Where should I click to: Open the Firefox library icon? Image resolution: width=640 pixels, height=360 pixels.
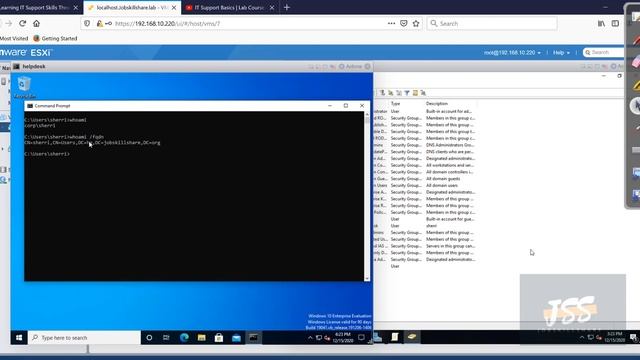(x=602, y=24)
